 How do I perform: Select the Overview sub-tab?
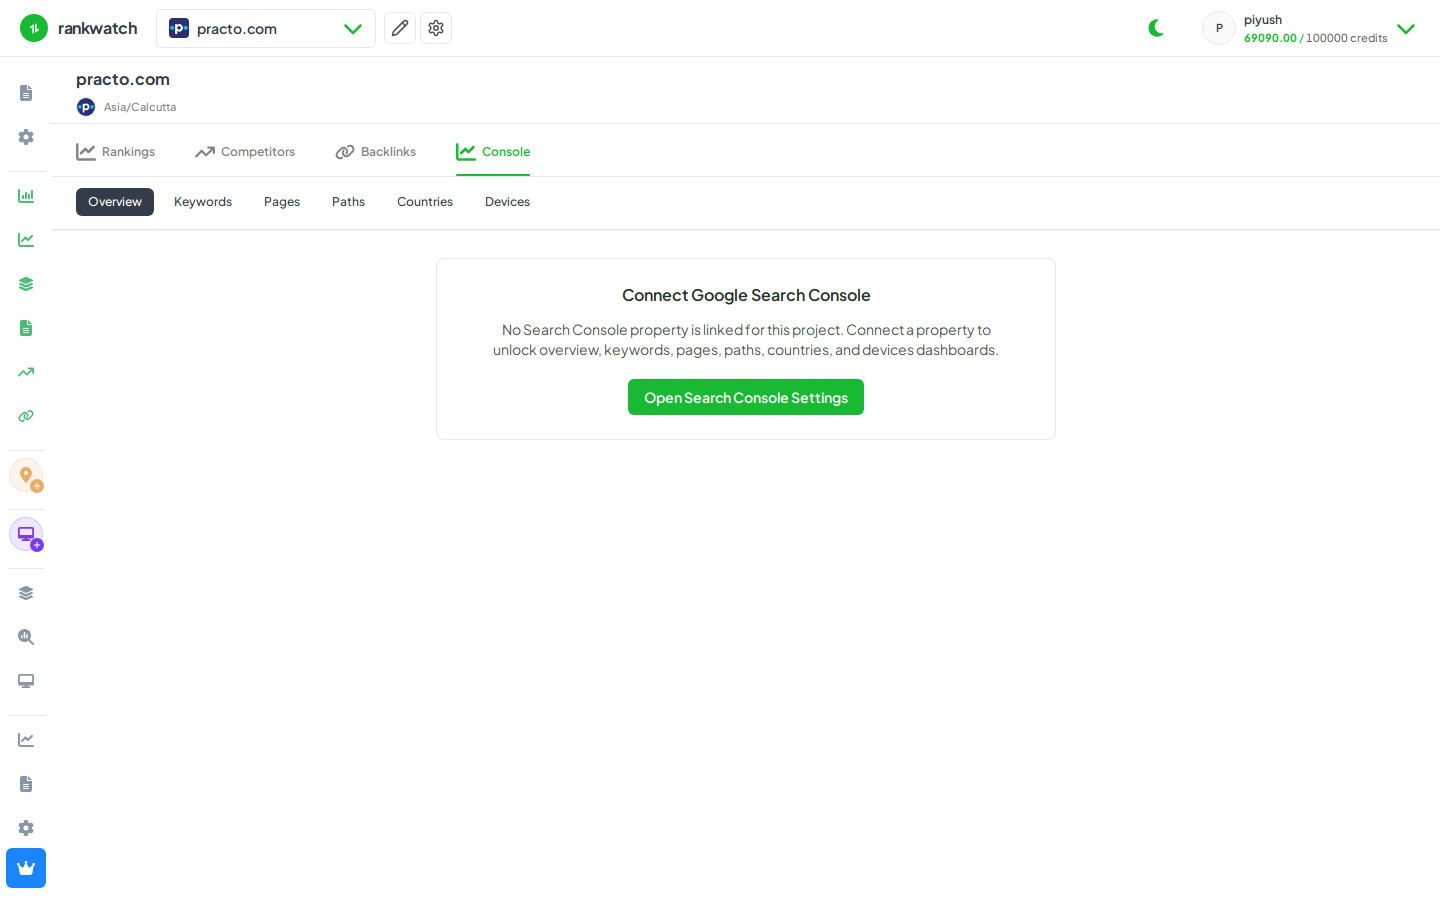[x=115, y=202]
